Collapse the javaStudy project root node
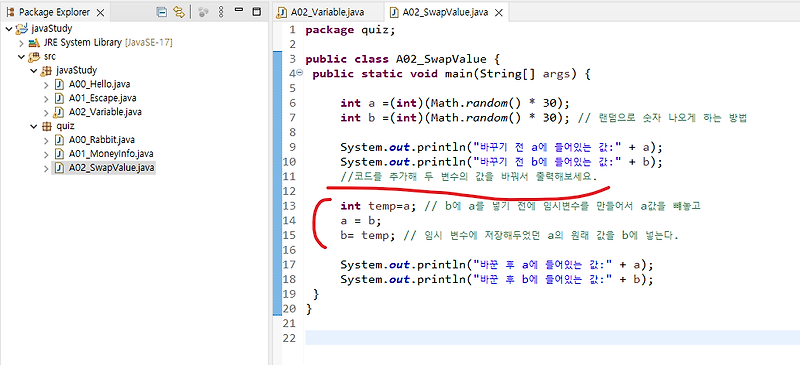This screenshot has height=365, width=800. click(x=9, y=29)
